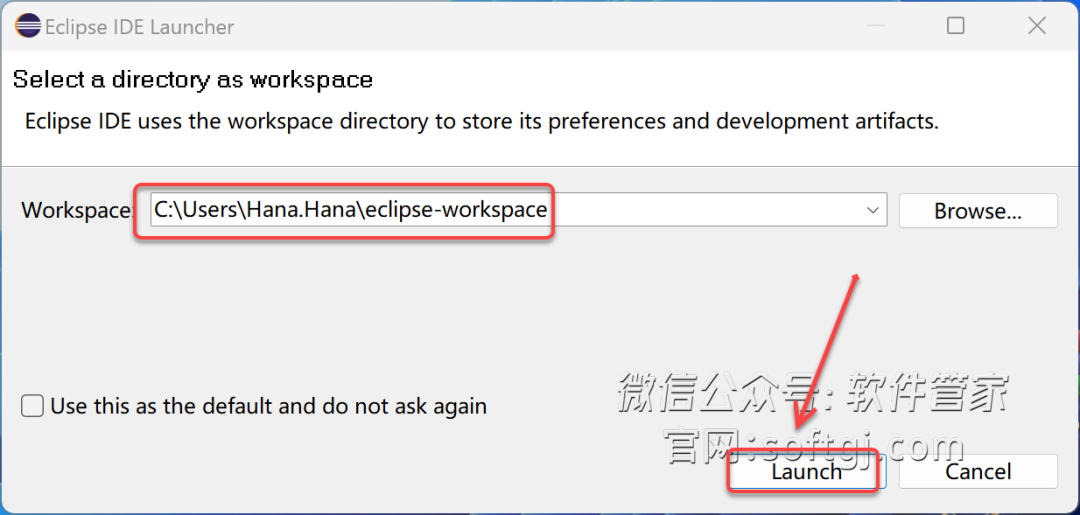
Task: Click the 'Workspace:' field label
Action: pyautogui.click(x=76, y=210)
